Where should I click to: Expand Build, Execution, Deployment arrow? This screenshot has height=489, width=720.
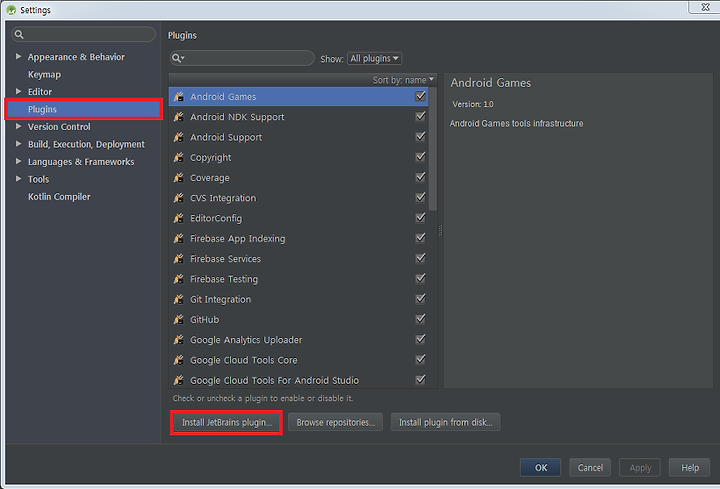point(18,144)
